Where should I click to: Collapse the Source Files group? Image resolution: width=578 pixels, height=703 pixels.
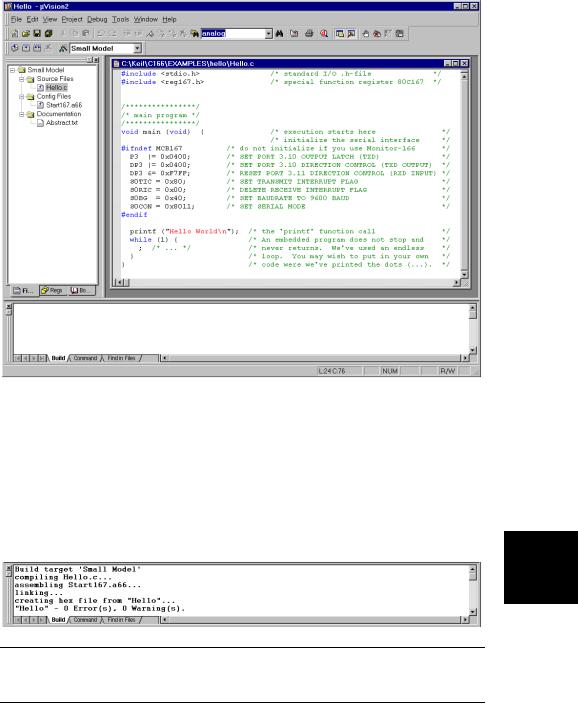coord(22,79)
